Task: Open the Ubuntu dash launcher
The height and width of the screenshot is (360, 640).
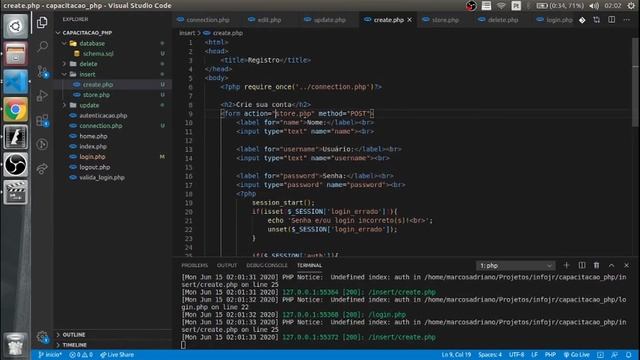Action: (x=16, y=27)
